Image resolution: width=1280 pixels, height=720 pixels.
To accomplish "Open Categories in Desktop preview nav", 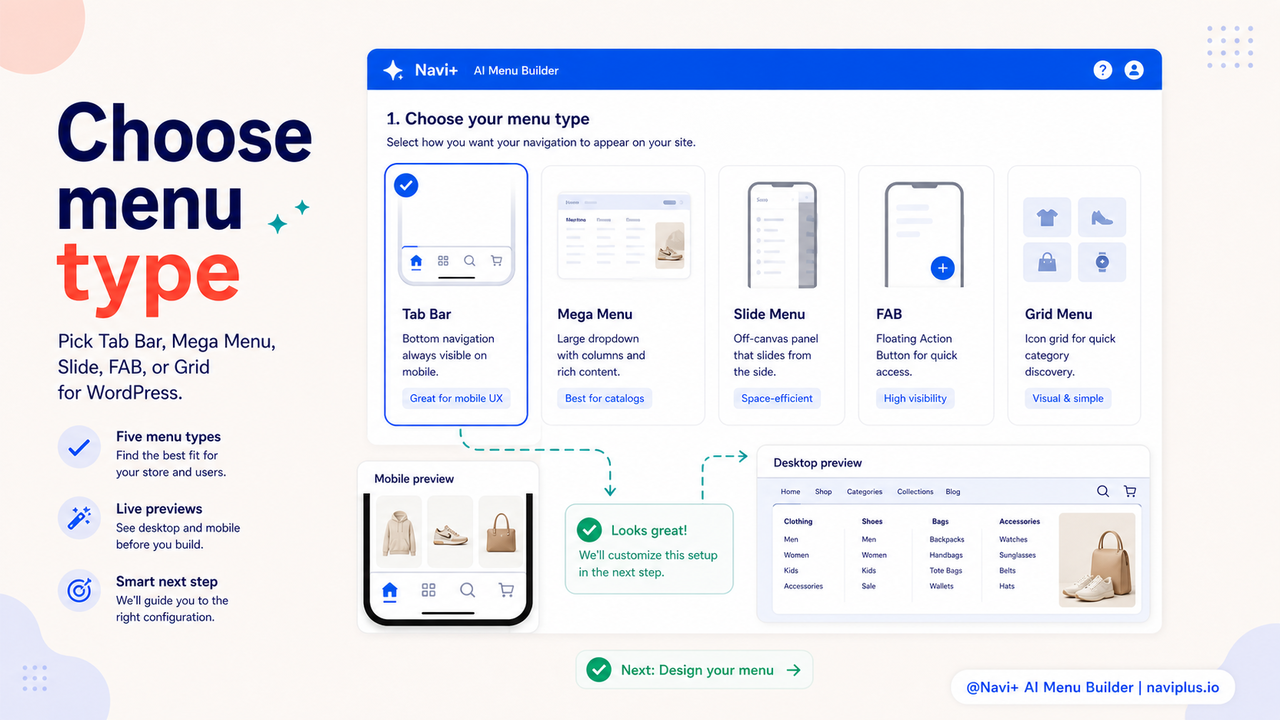I will [864, 492].
